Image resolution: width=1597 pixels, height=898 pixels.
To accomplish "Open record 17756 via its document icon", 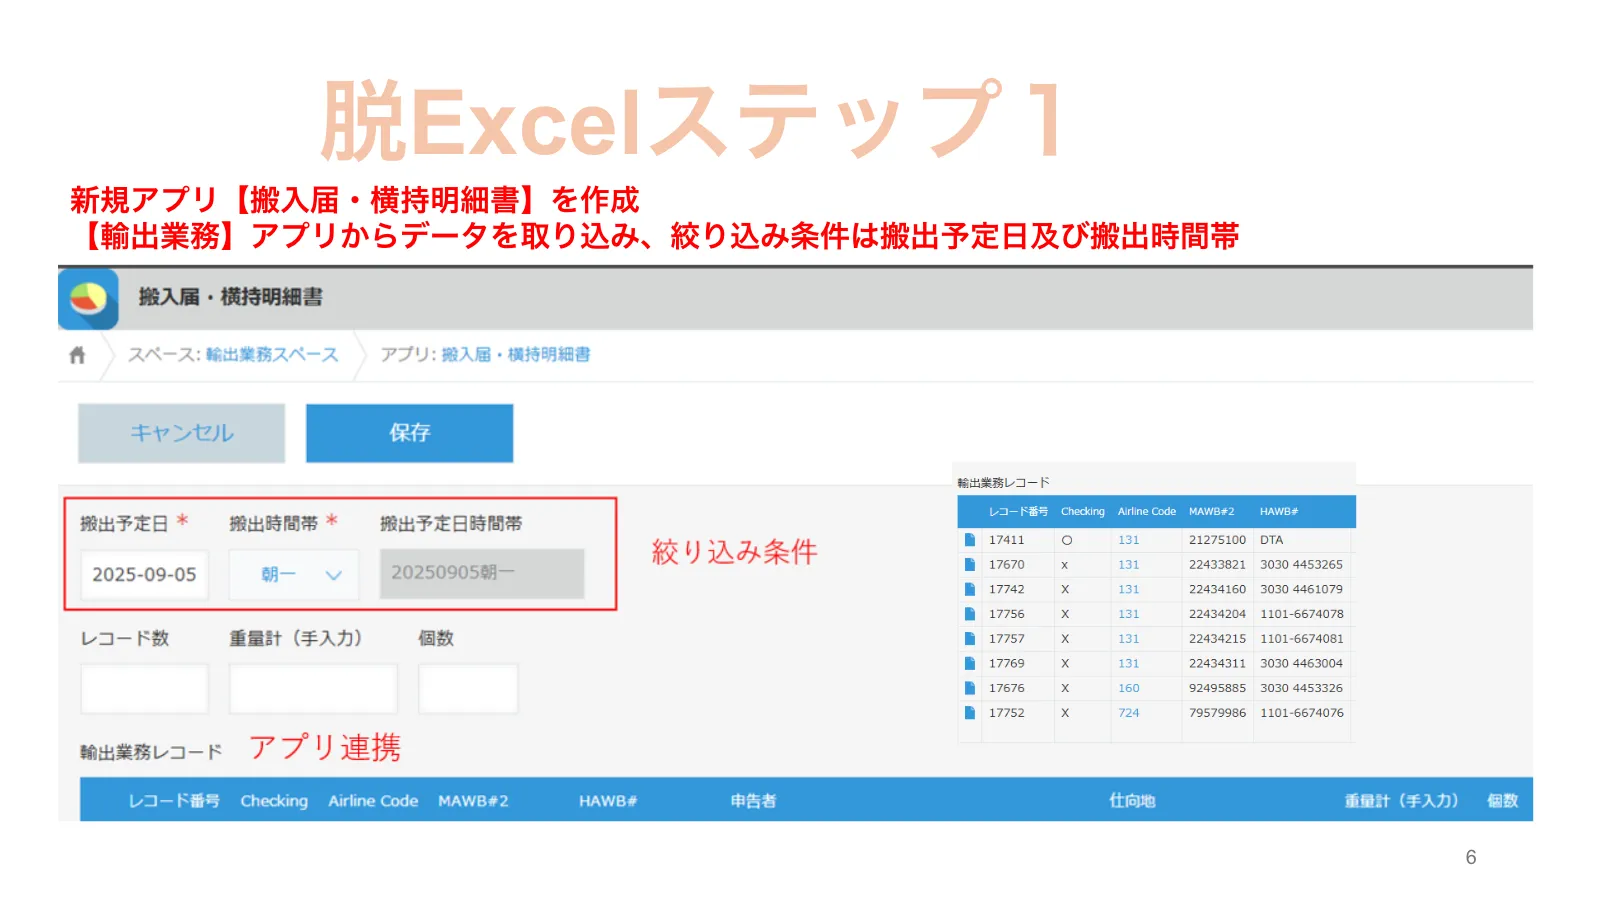I will (x=969, y=614).
